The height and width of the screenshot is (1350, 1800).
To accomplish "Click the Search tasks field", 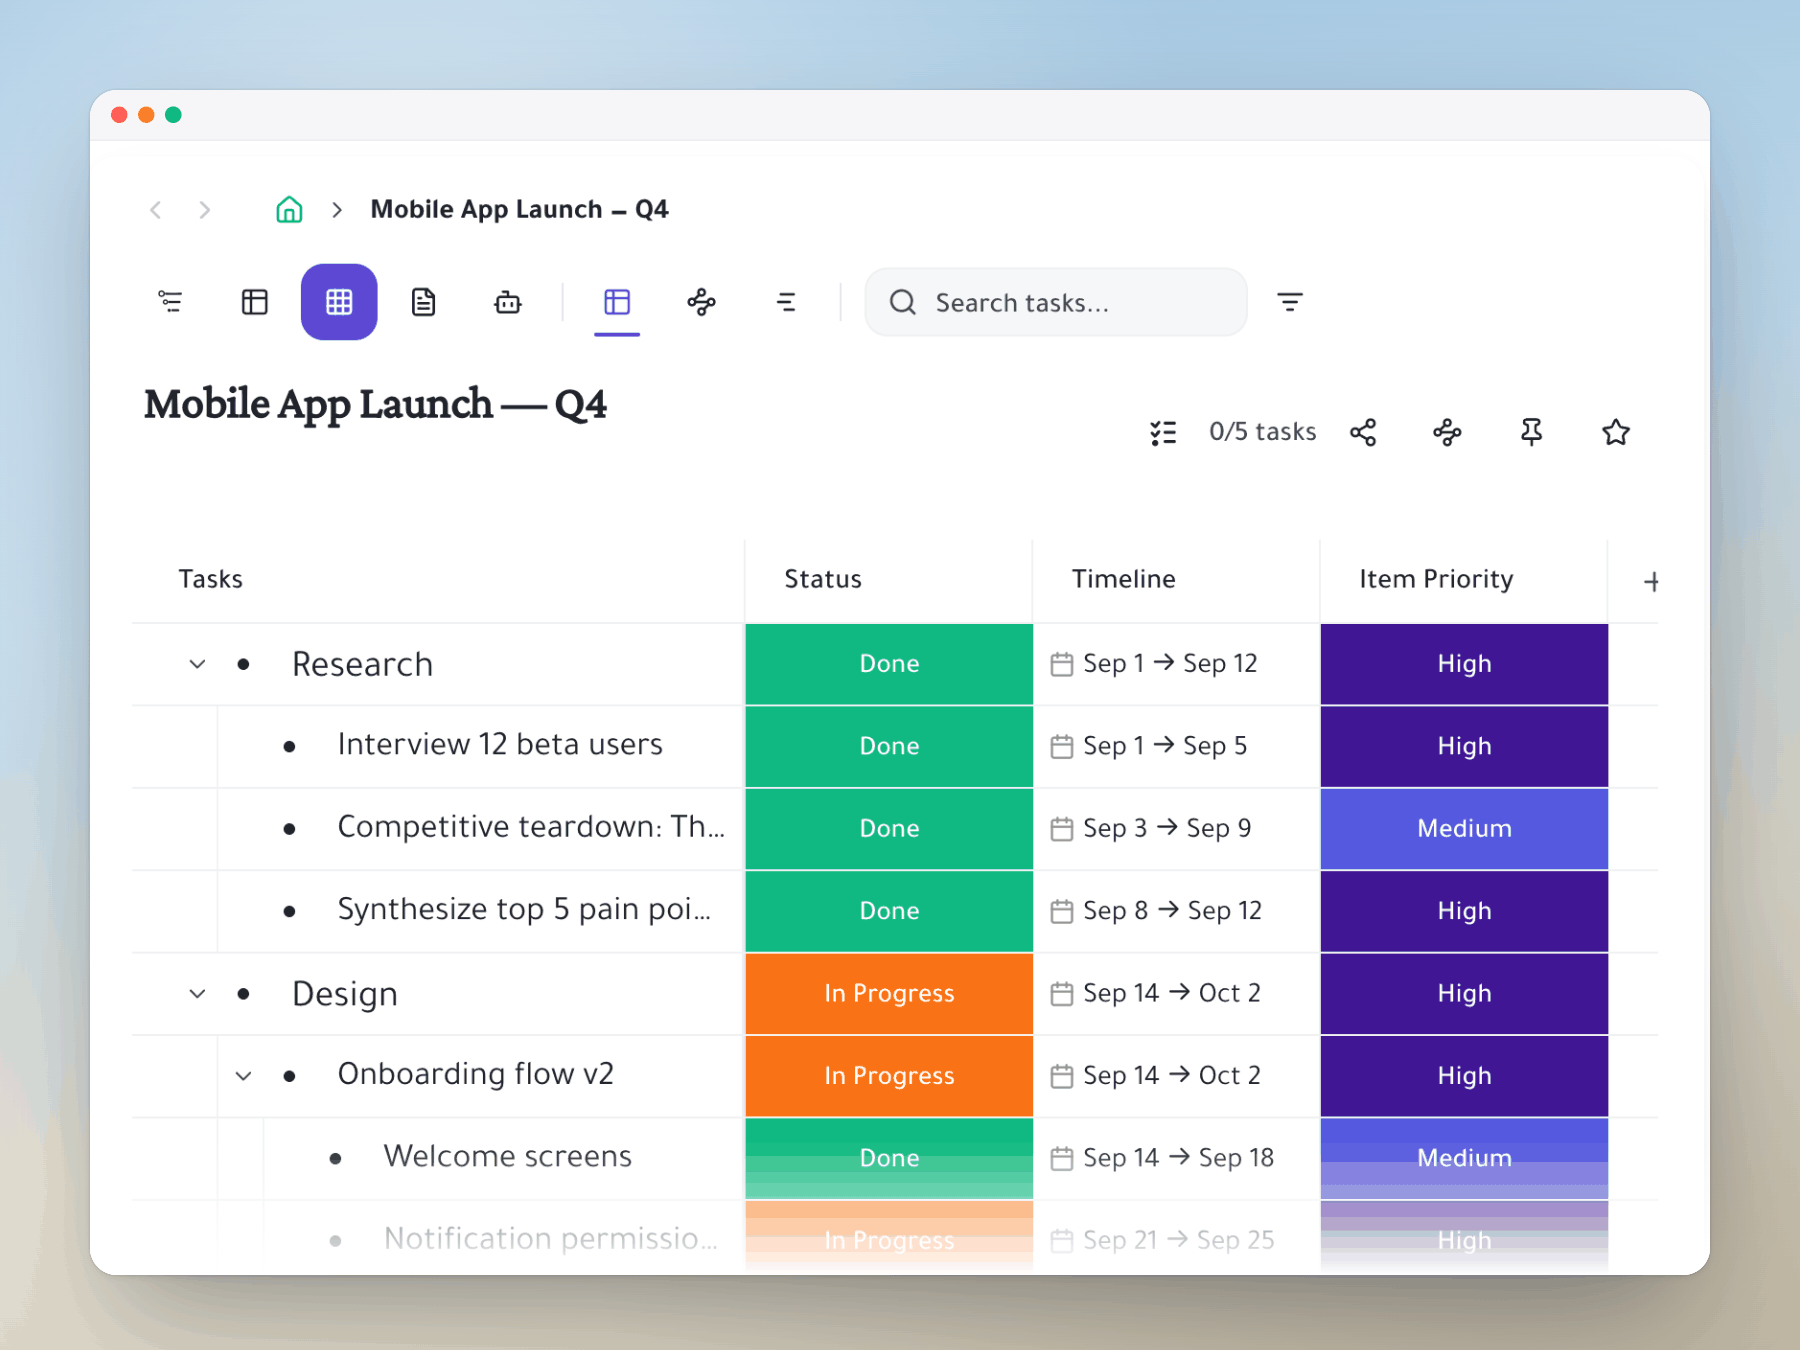I will [x=1056, y=302].
